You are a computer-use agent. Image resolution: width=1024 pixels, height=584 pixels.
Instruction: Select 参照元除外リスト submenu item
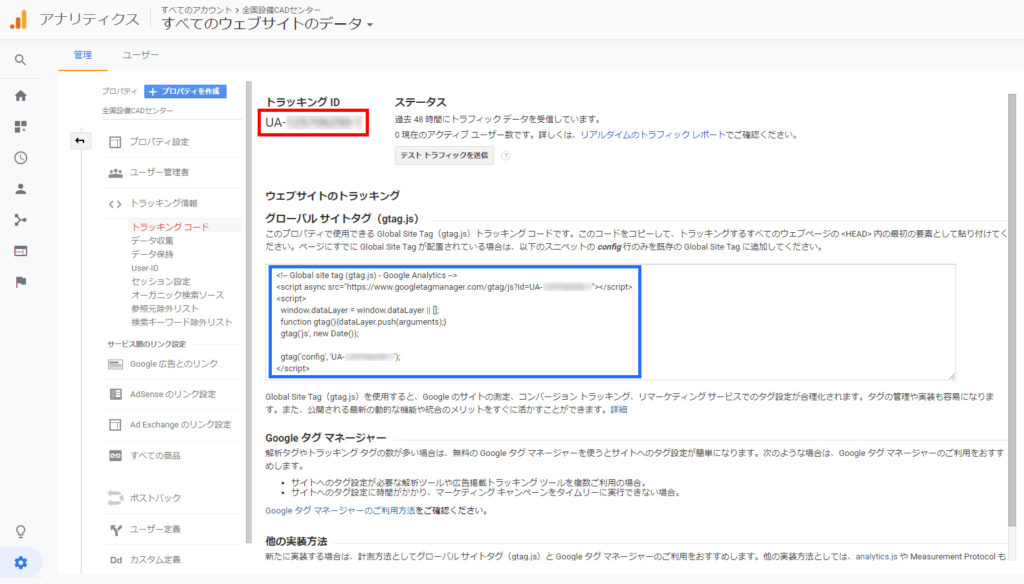click(x=165, y=308)
